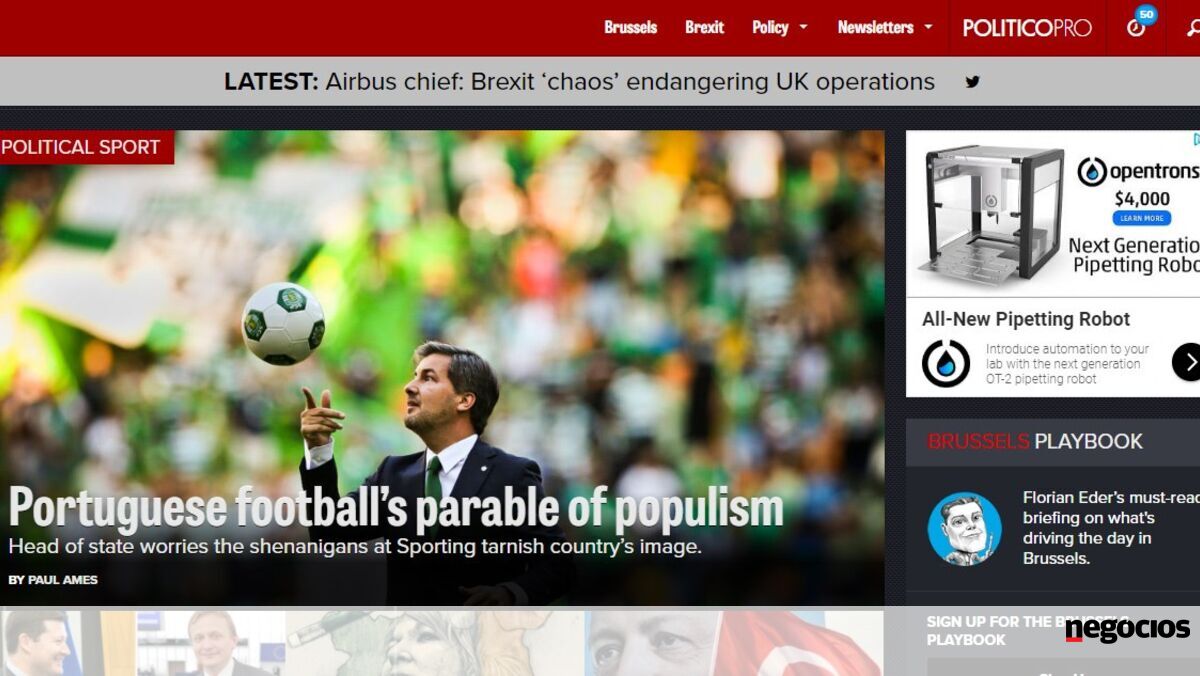
Task: Click the ad info icon on the opentrons ad
Action: tap(1195, 139)
